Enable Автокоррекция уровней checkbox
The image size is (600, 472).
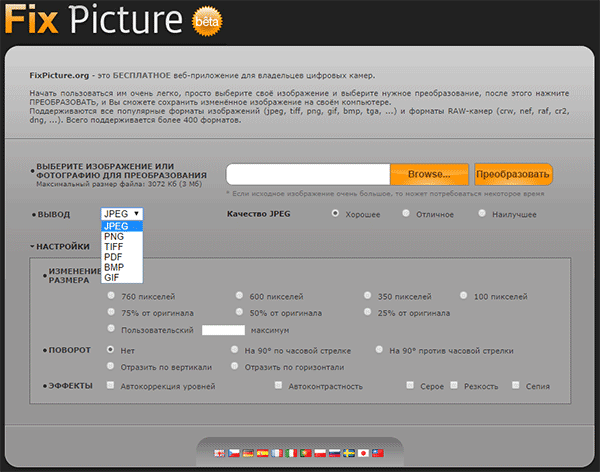click(x=111, y=385)
